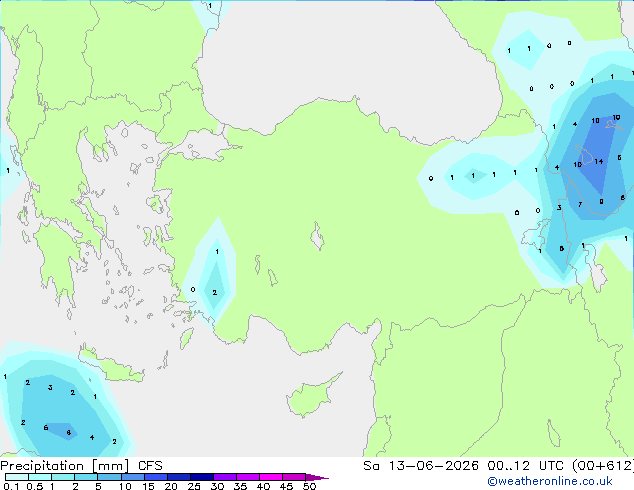Click the 0.1–0.5 mm palest legend swatch
The image size is (634, 490).
[17, 477]
